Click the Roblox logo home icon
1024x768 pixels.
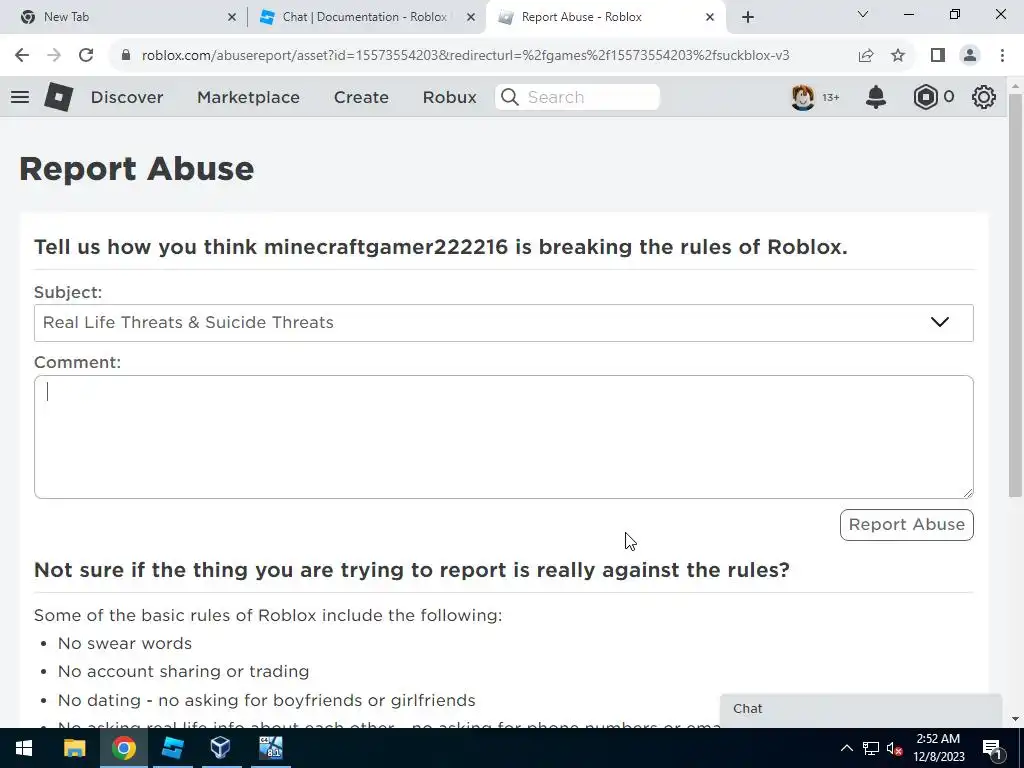tap(58, 97)
